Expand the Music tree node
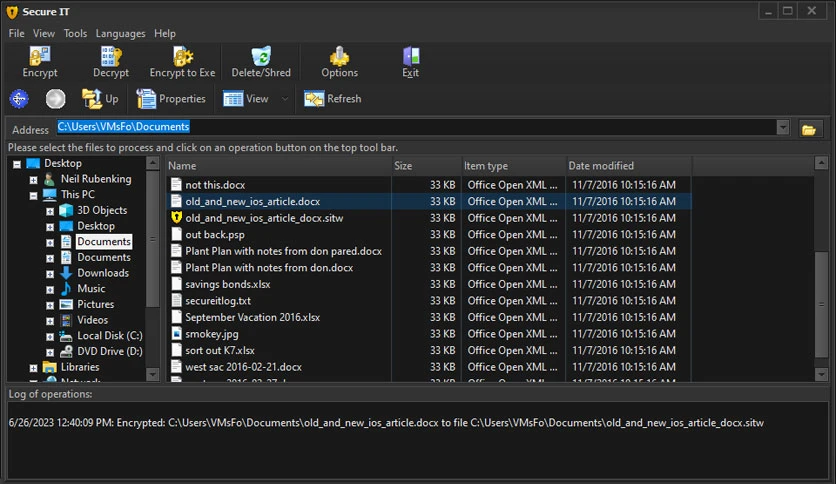 (50, 290)
